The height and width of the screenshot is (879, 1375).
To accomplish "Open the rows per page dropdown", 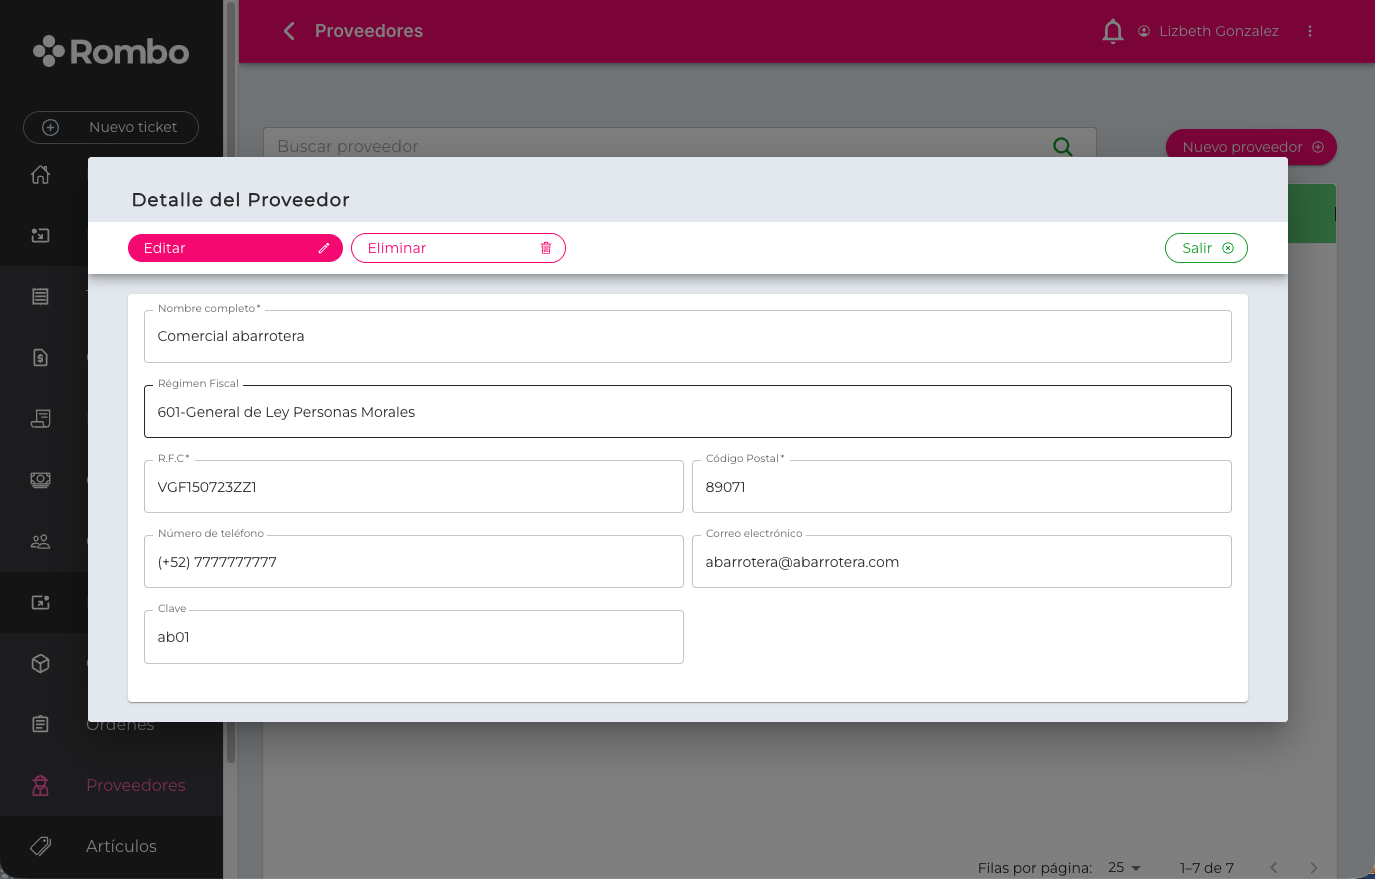I will coord(1124,868).
